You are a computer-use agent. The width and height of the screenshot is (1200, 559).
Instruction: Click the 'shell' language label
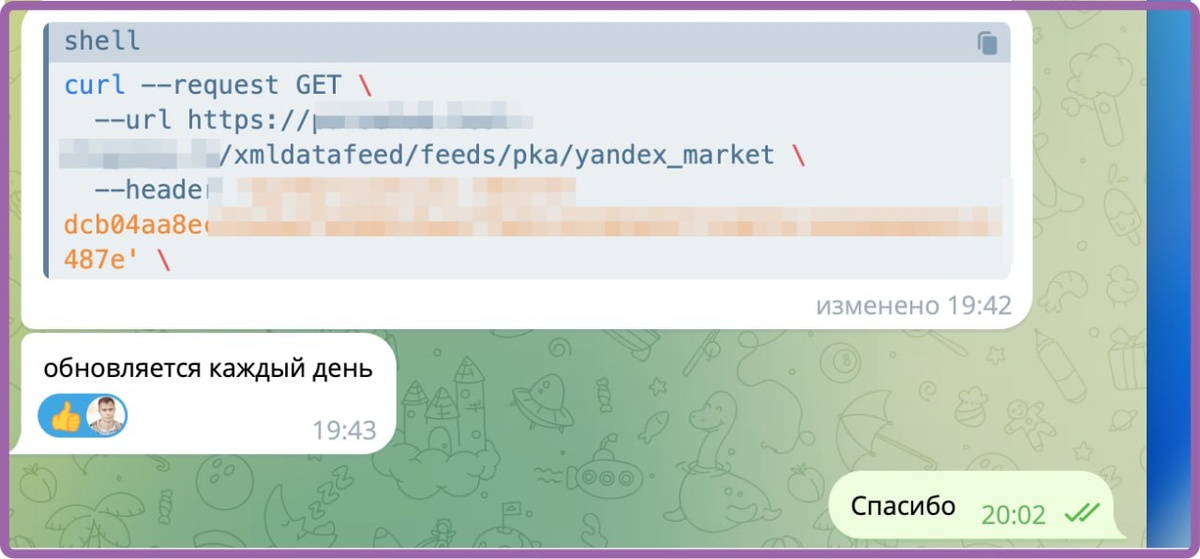pyautogui.click(x=102, y=42)
